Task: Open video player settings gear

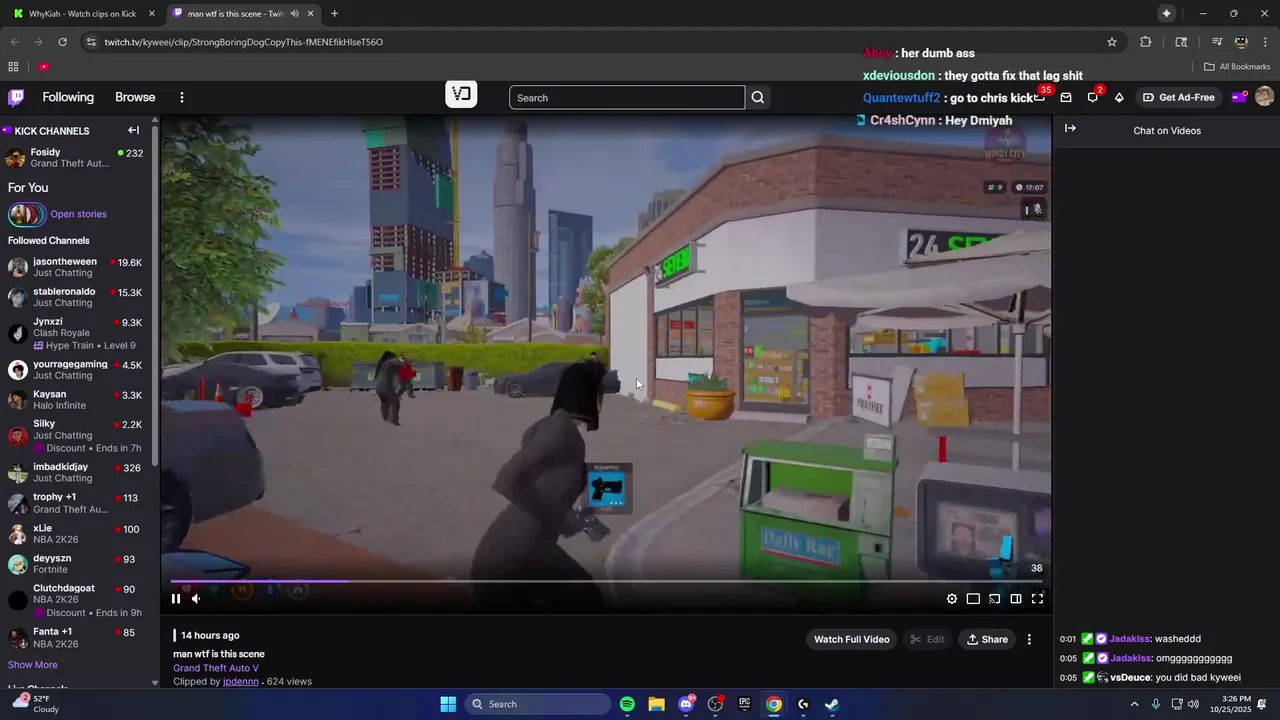Action: tap(952, 599)
